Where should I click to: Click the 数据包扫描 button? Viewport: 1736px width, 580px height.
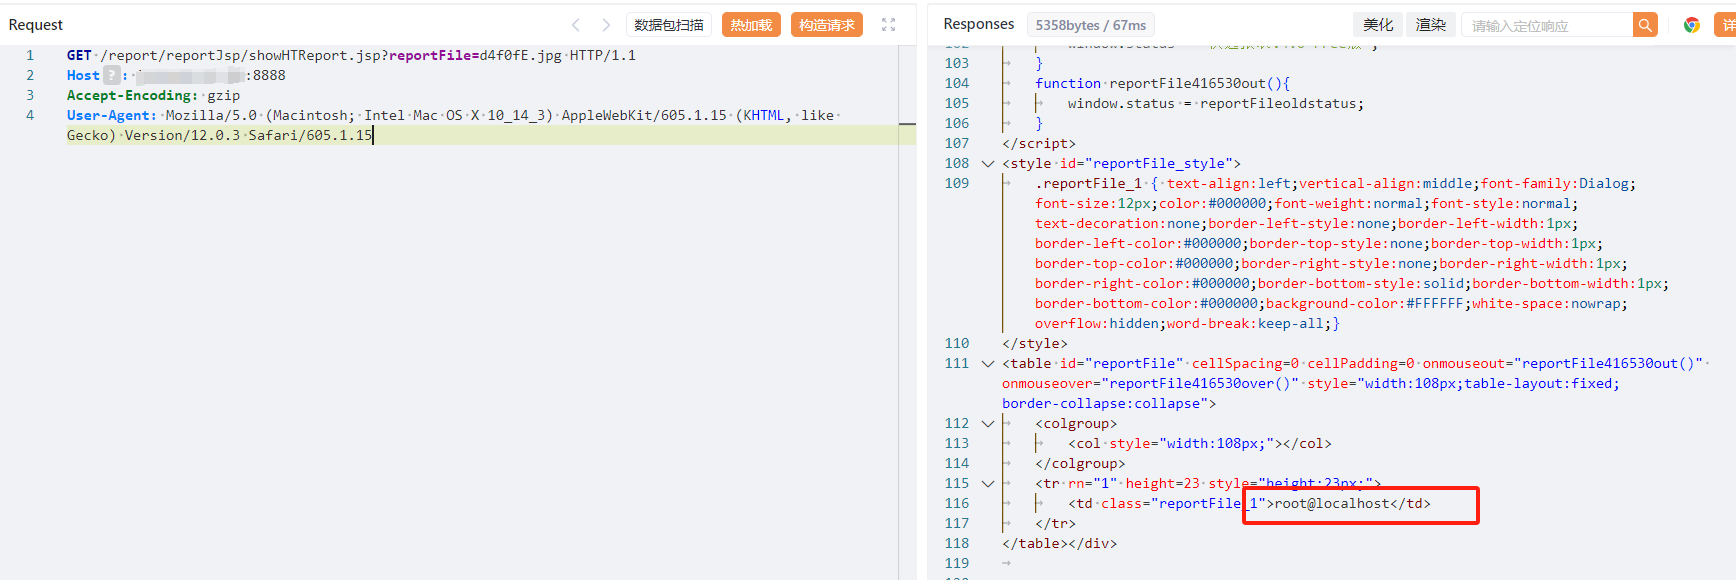click(x=669, y=25)
